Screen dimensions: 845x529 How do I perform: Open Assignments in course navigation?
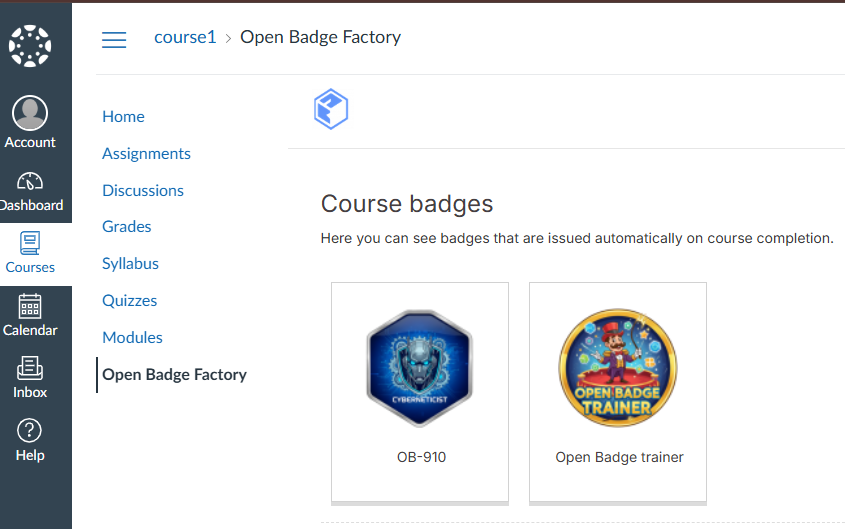146,154
